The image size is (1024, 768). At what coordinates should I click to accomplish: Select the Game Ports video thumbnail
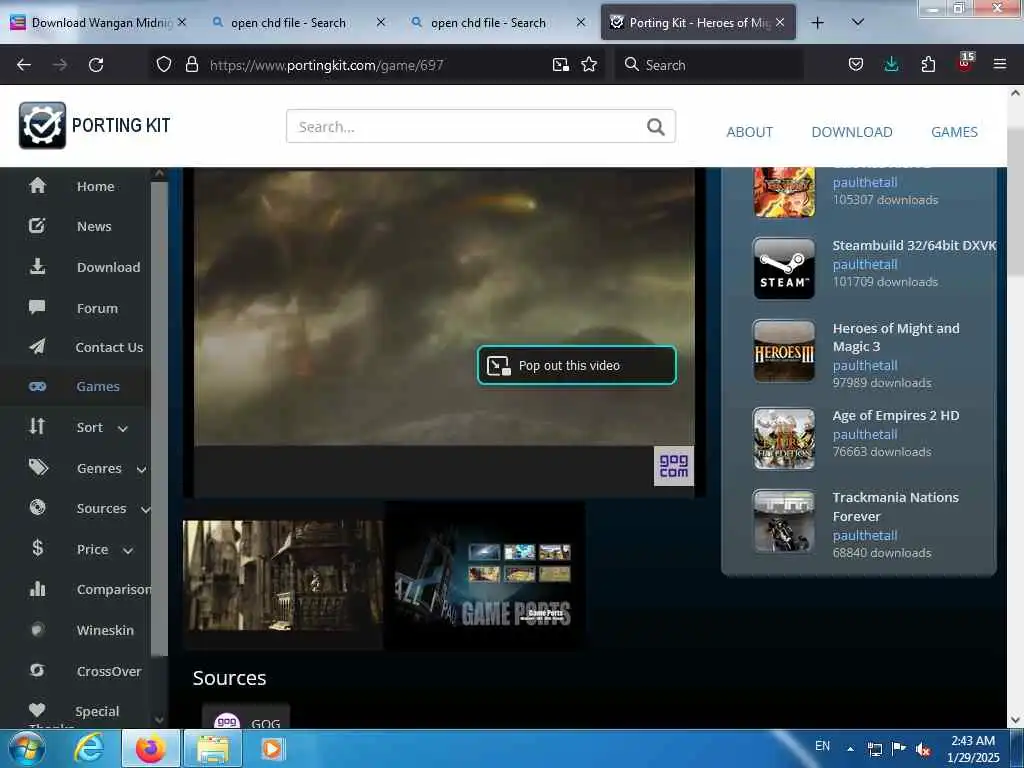click(x=484, y=575)
